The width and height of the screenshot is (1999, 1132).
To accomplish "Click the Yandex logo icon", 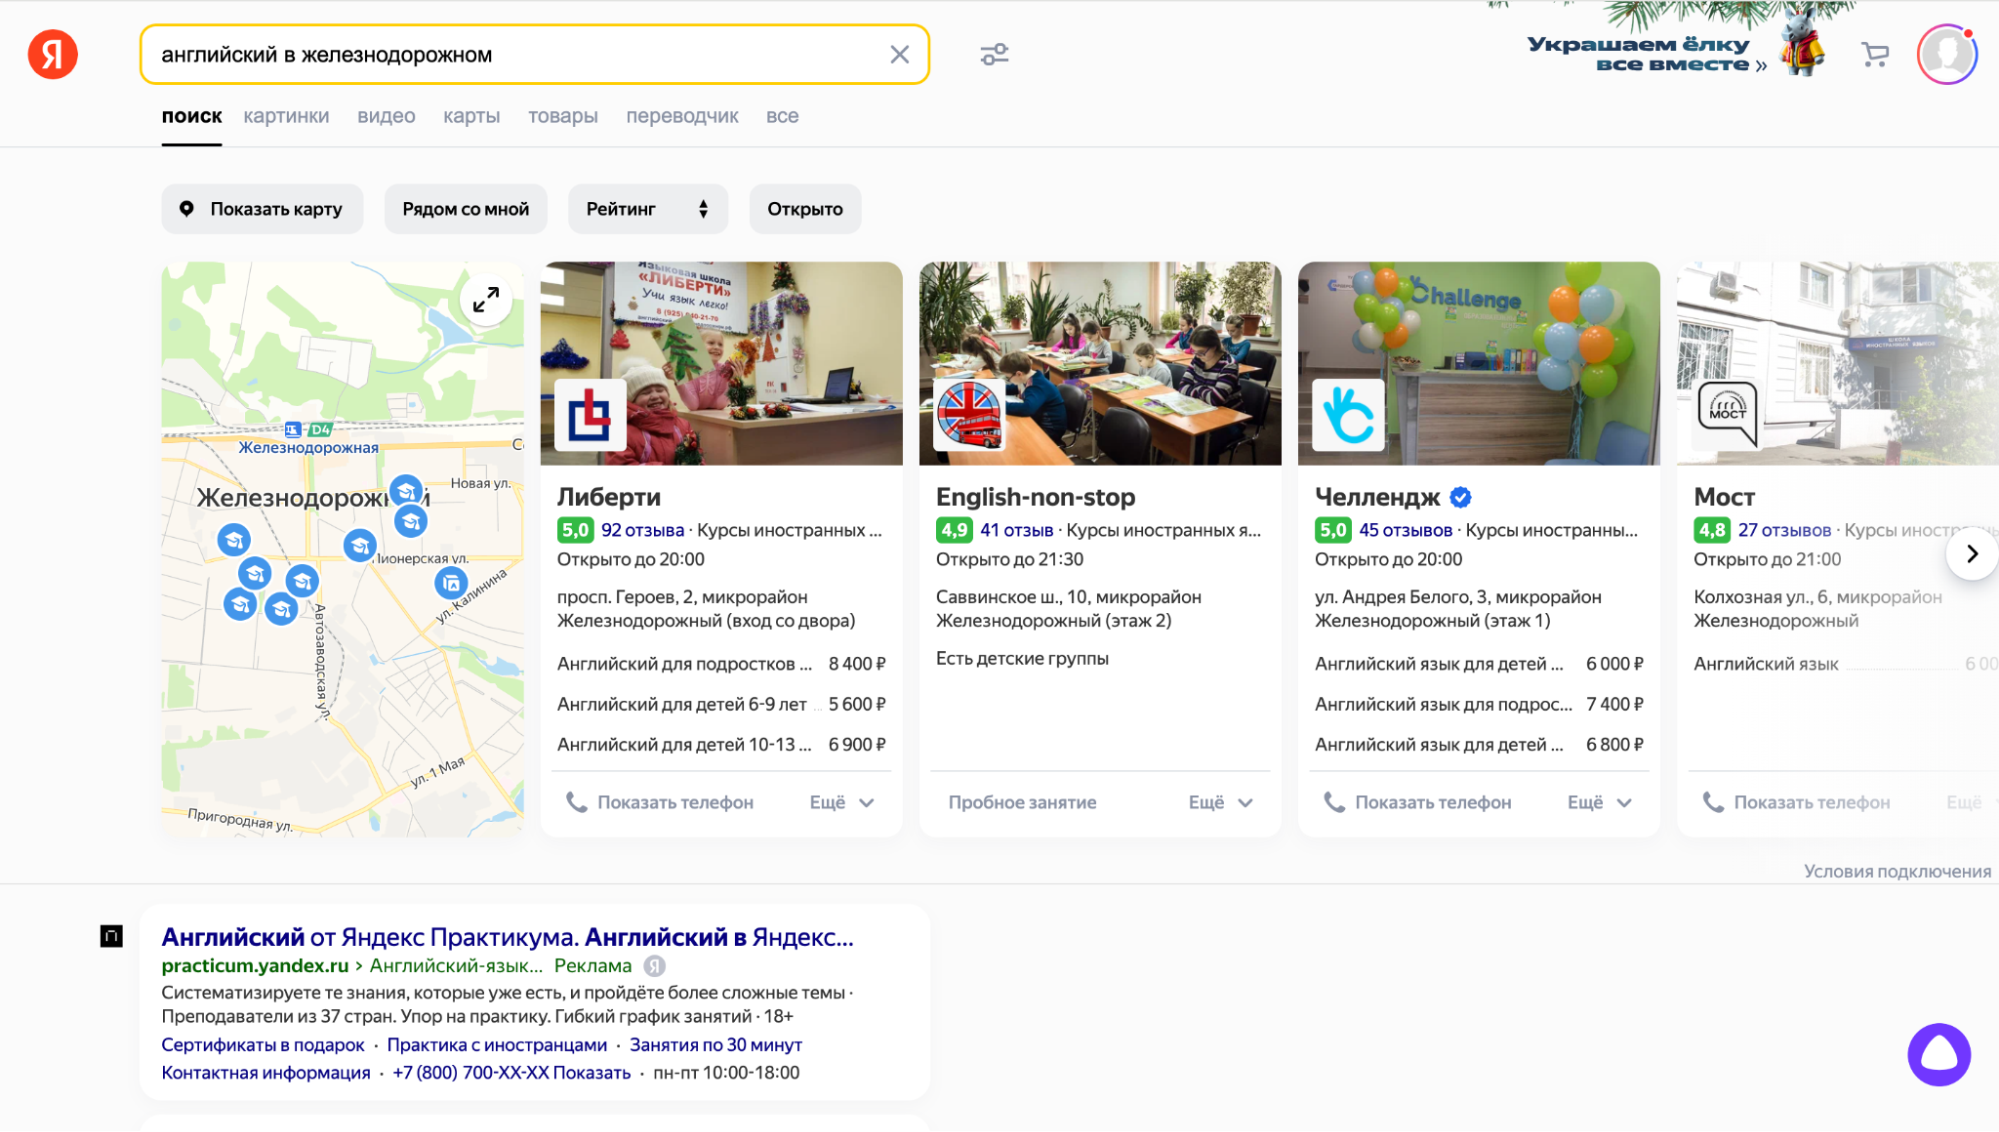I will point(52,54).
